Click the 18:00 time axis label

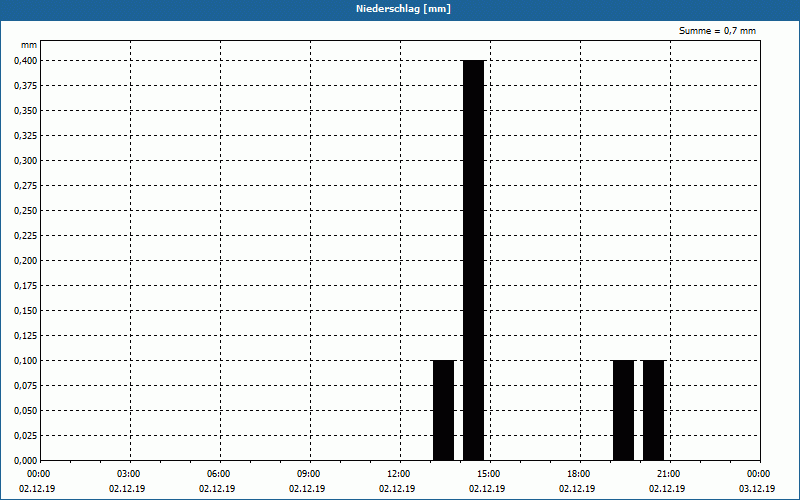point(579,474)
